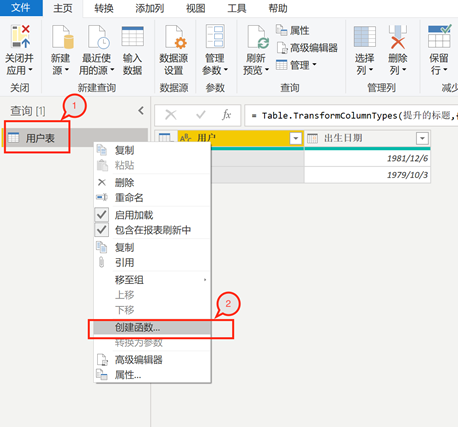Image resolution: width=458 pixels, height=427 pixels.
Task: Switch to the 添加列 ribbon tab
Action: [150, 8]
